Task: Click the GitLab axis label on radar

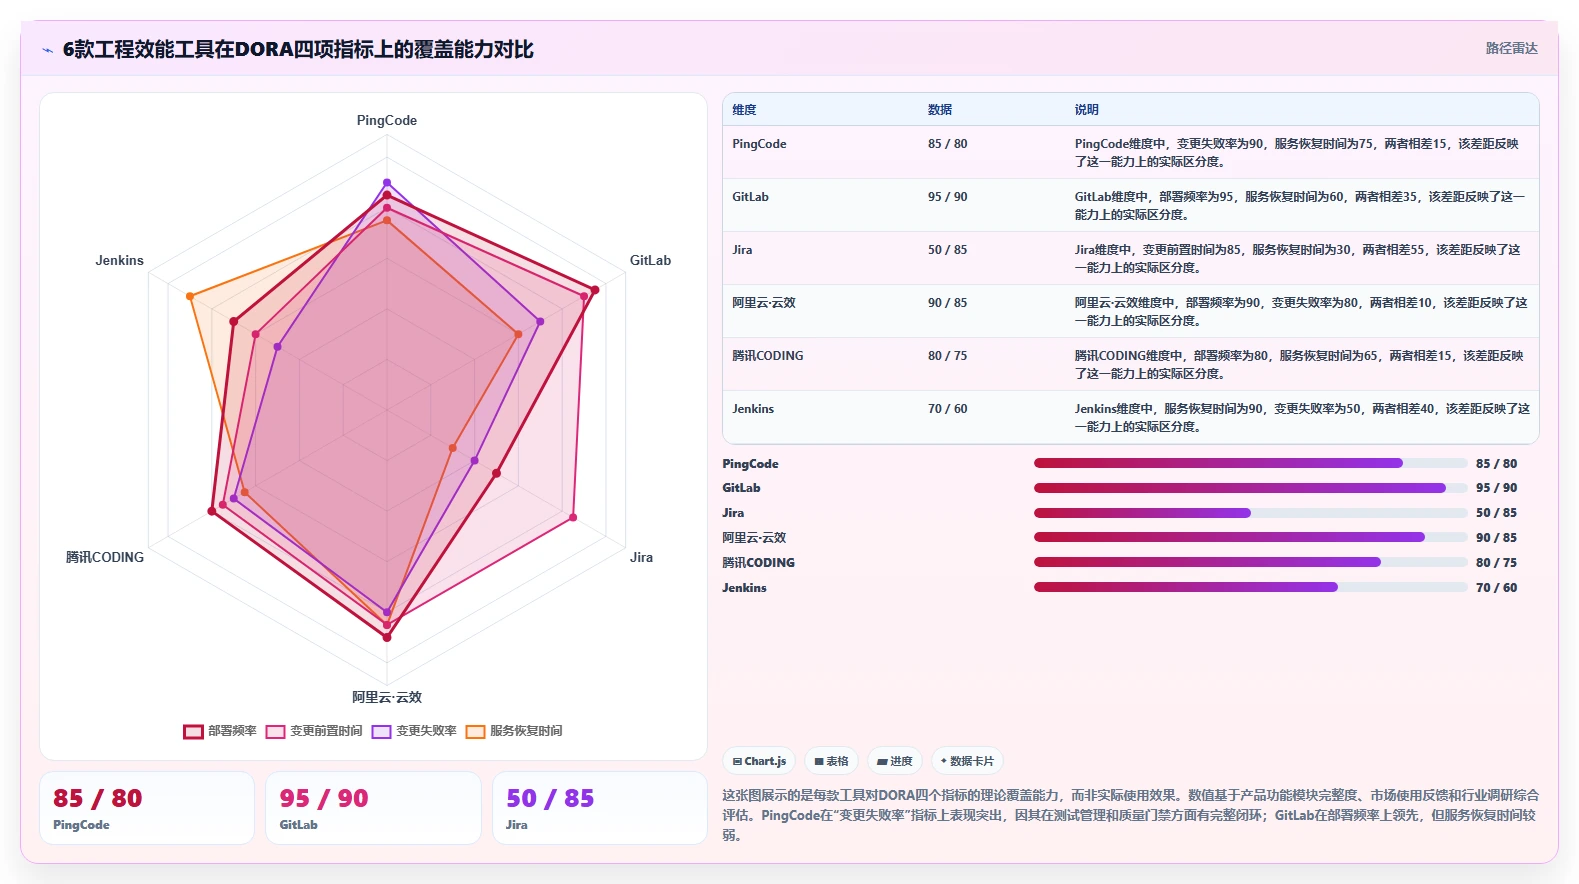Action: pos(650,260)
